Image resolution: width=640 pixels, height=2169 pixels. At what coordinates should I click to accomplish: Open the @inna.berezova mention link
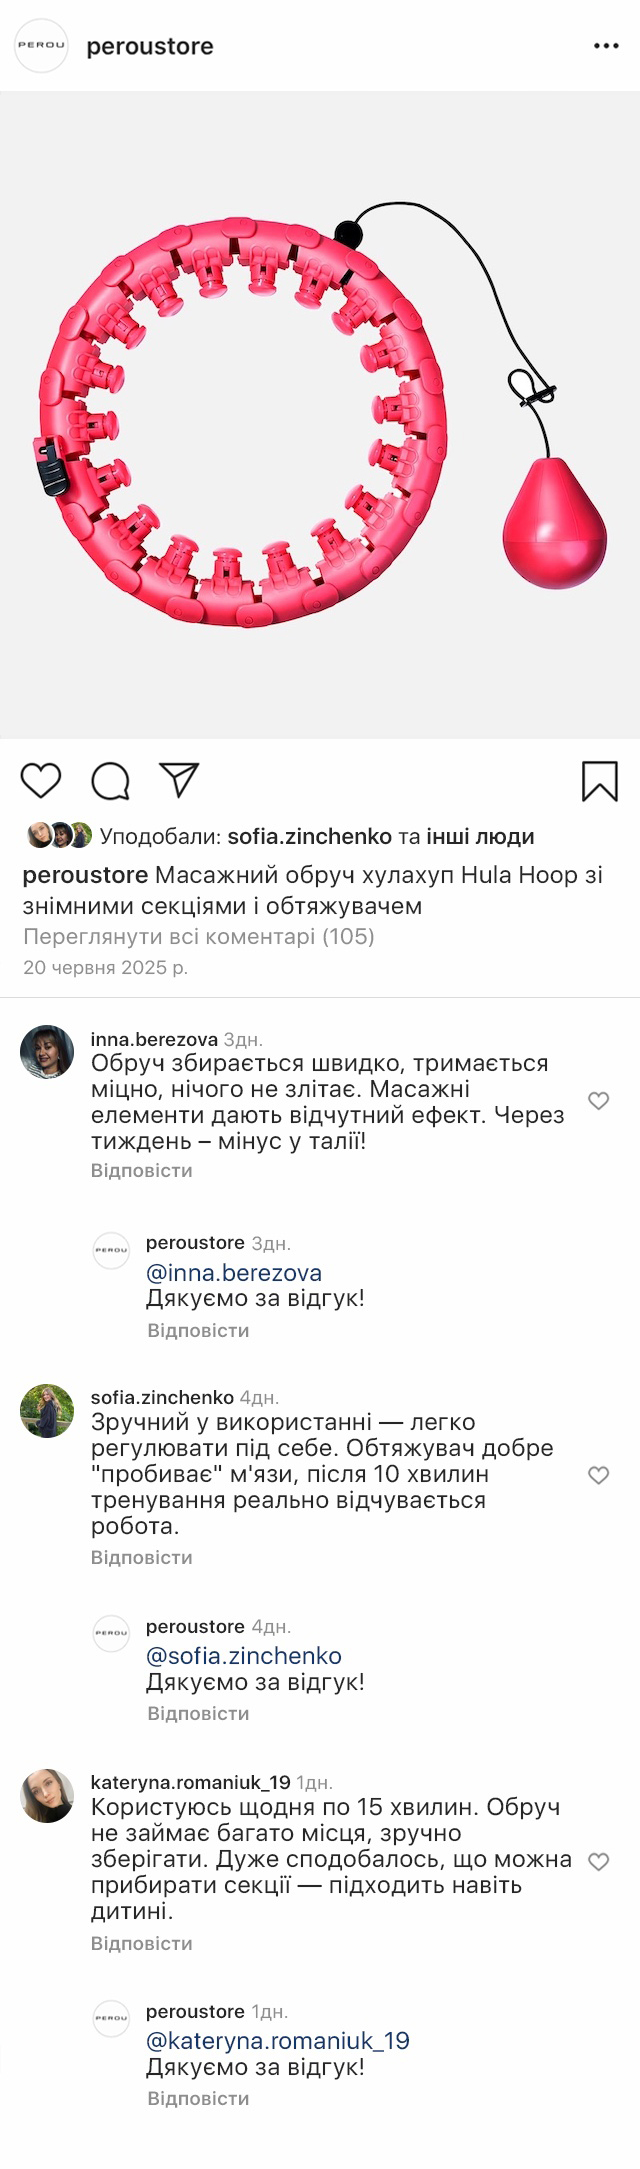coord(234,1273)
